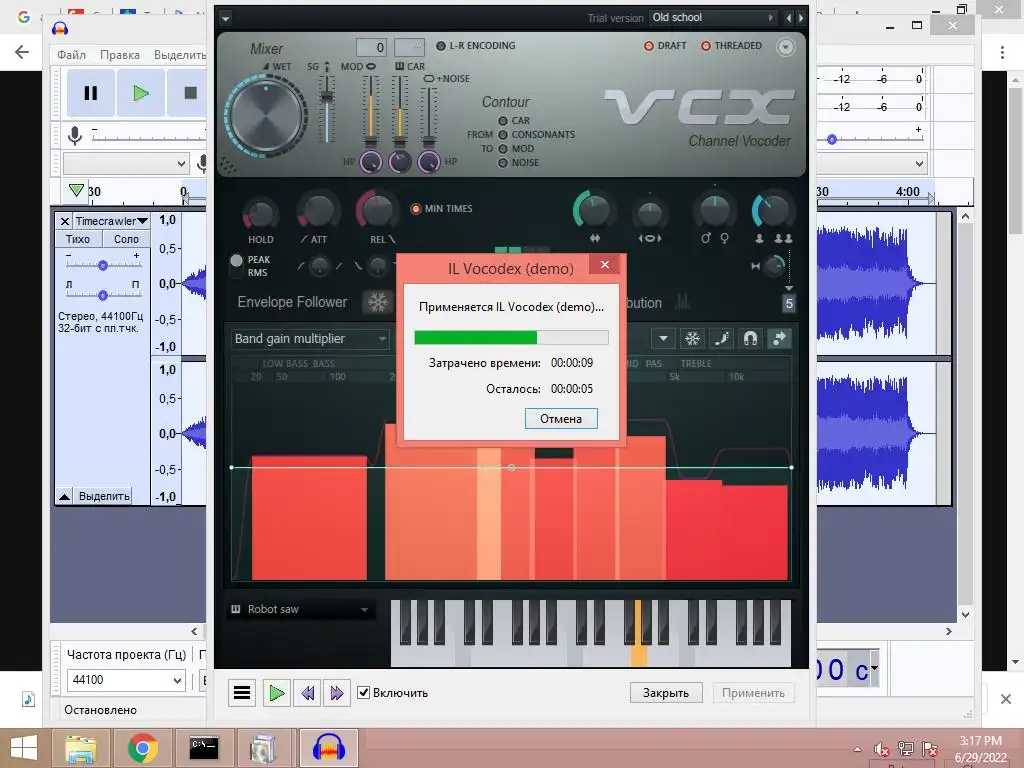1024x768 pixels.
Task: Click the Audacity stop button
Action: pos(189,93)
